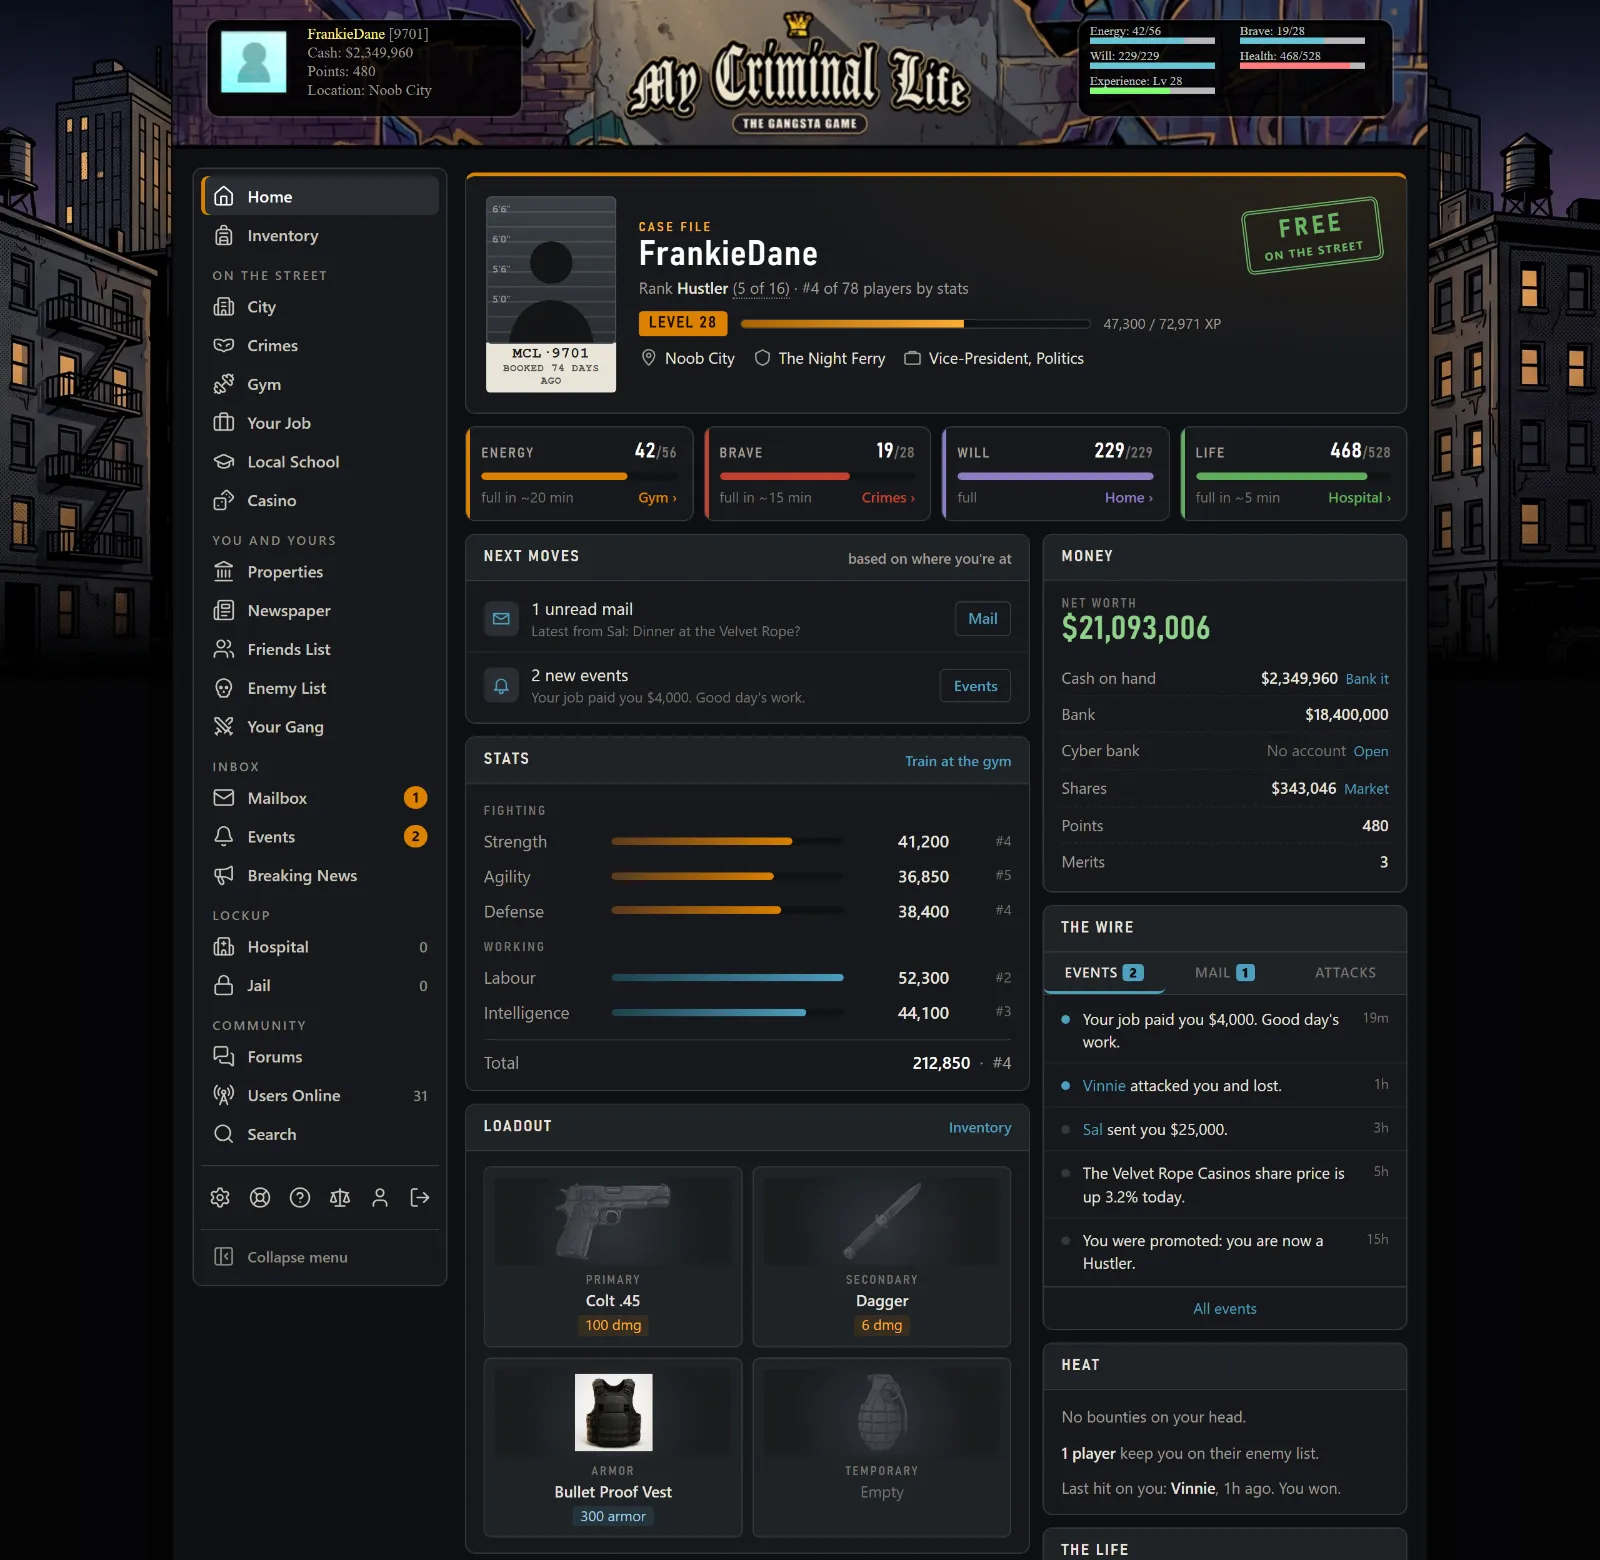This screenshot has width=1600, height=1560.
Task: Click the FrankieDane mugshot card
Action: click(x=551, y=294)
